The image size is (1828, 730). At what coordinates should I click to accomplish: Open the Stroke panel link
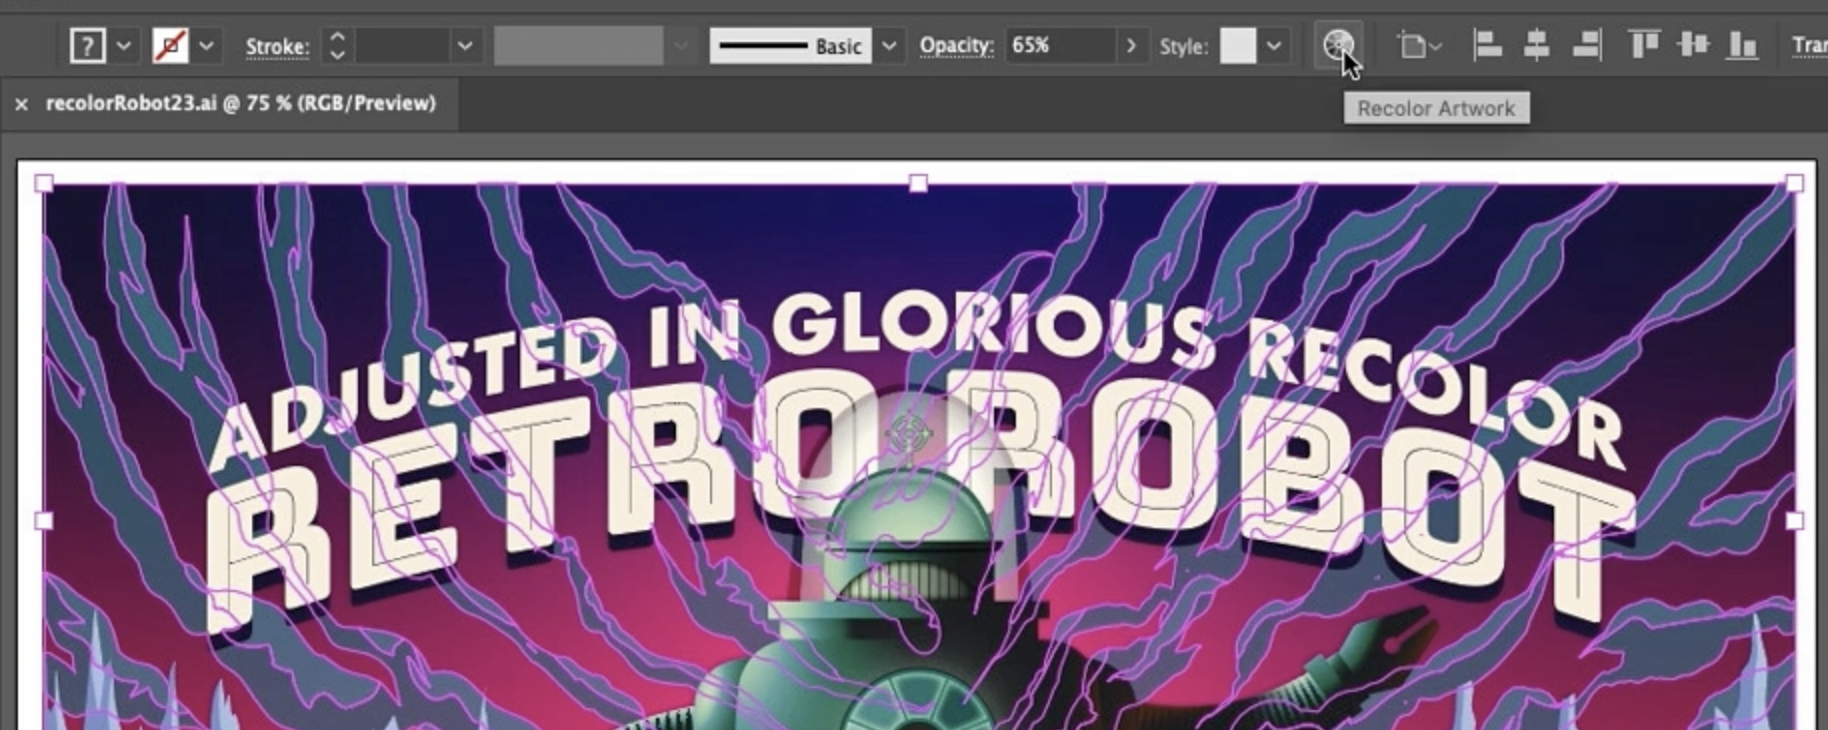tap(277, 47)
